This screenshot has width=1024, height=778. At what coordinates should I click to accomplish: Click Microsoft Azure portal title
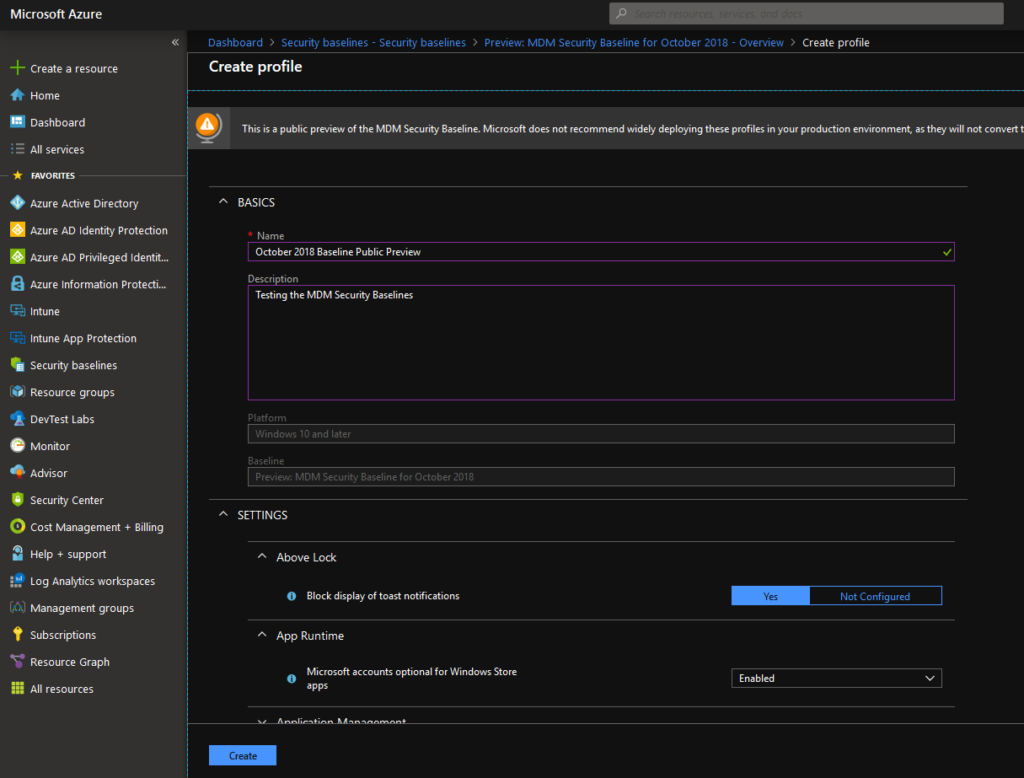[56, 14]
